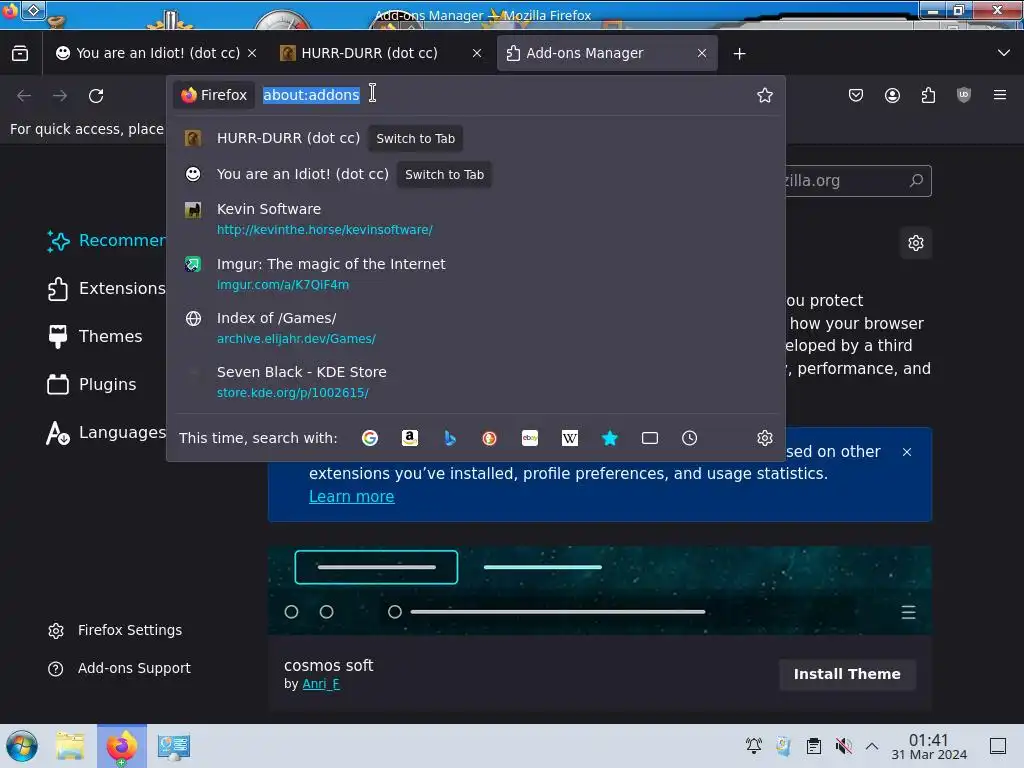Select Imgur suggestion result
1024x768 pixels.
475,274
